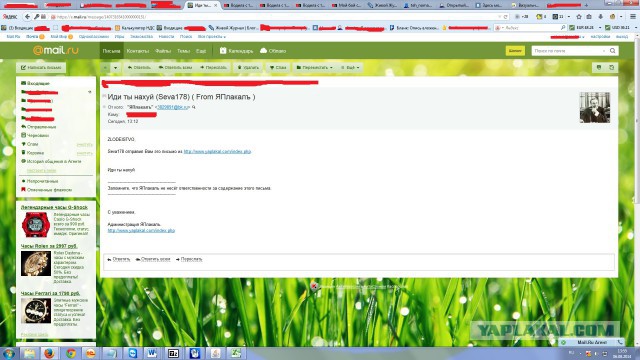Screen dimensions: 640x360
Task: Click the red G-Shock watch ad image
Action: (x=36, y=224)
